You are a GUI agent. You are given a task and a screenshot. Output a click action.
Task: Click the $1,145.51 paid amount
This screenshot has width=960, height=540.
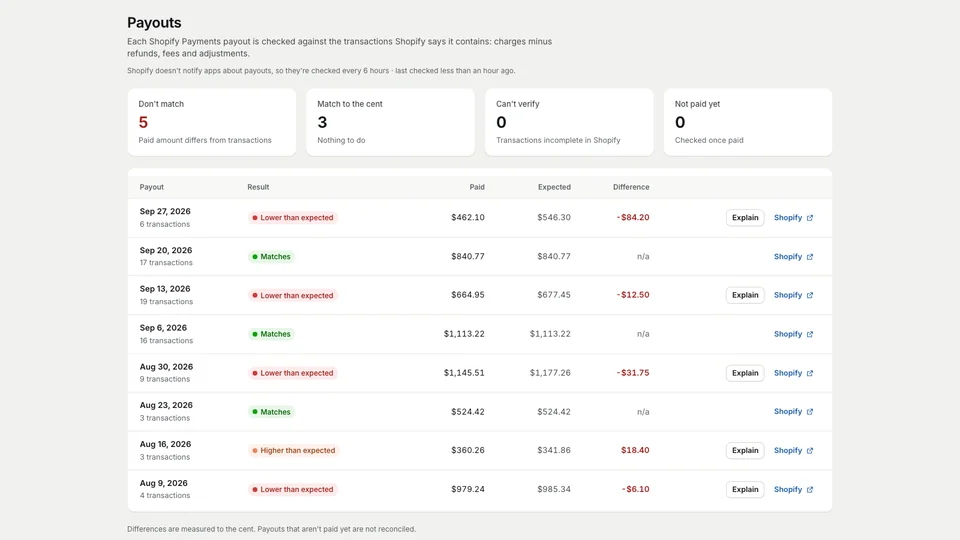click(464, 373)
